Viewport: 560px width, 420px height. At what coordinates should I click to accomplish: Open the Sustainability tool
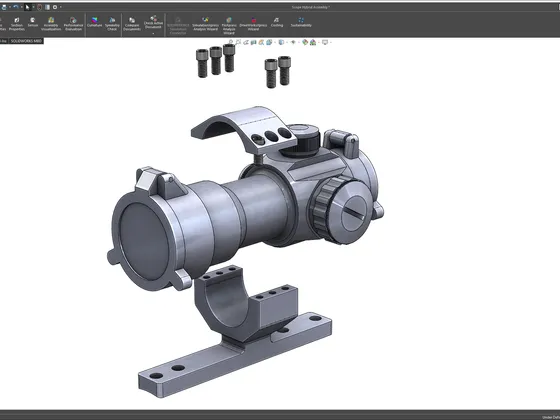click(301, 22)
